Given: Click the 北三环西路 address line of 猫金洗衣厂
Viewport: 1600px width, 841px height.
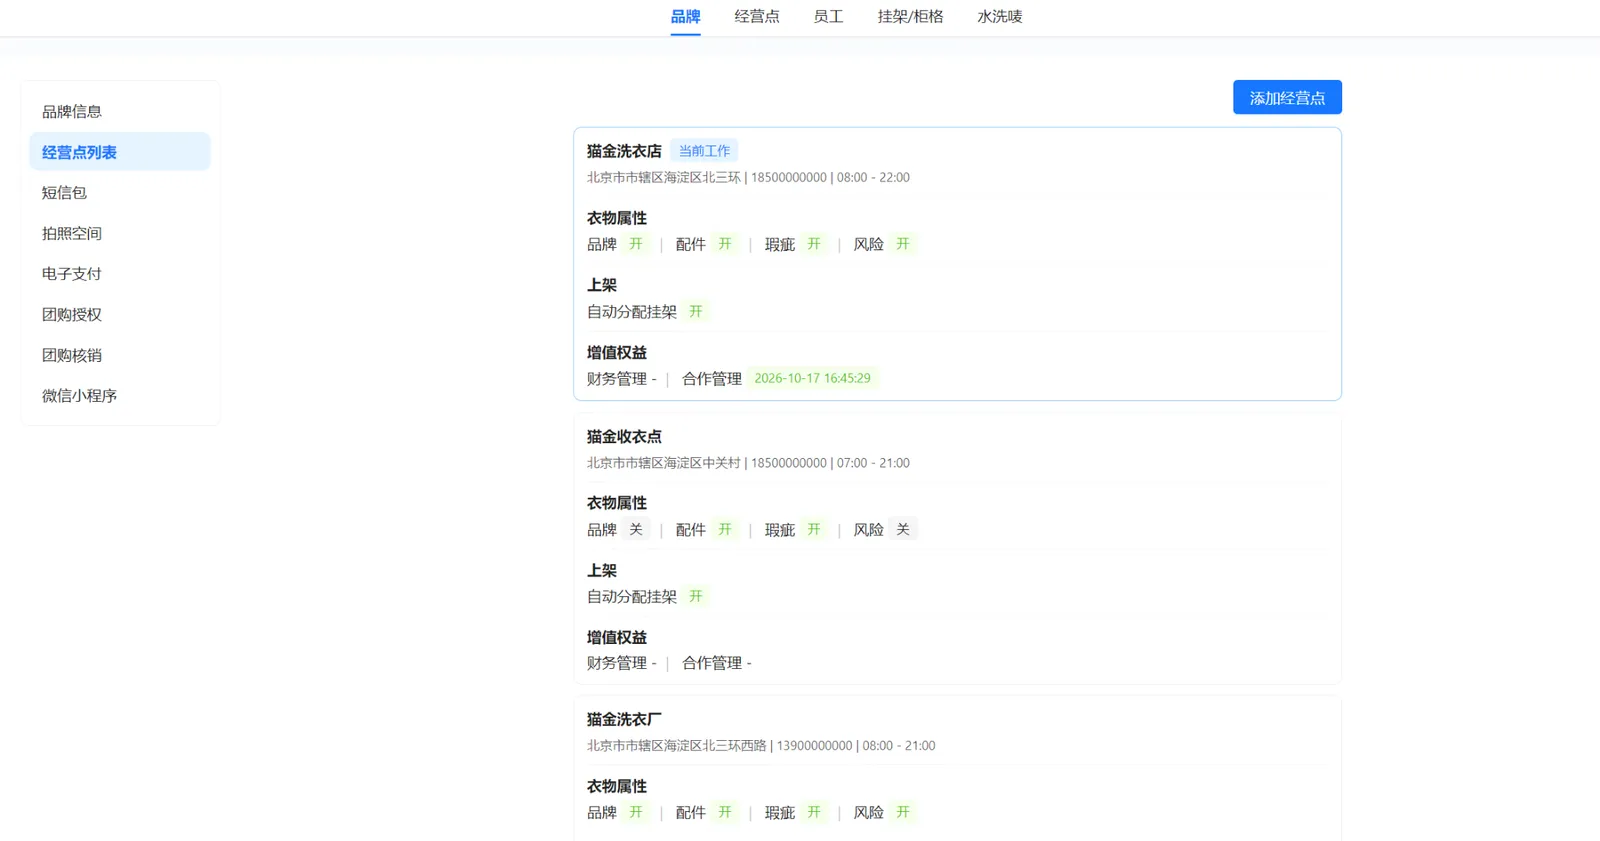Looking at the screenshot, I should click(x=761, y=746).
